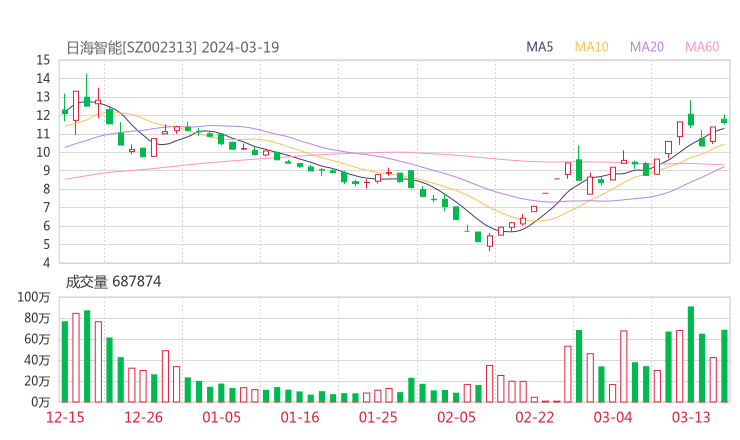Click the 成交量 687874 volume label
740x440 pixels.
[x=113, y=282]
